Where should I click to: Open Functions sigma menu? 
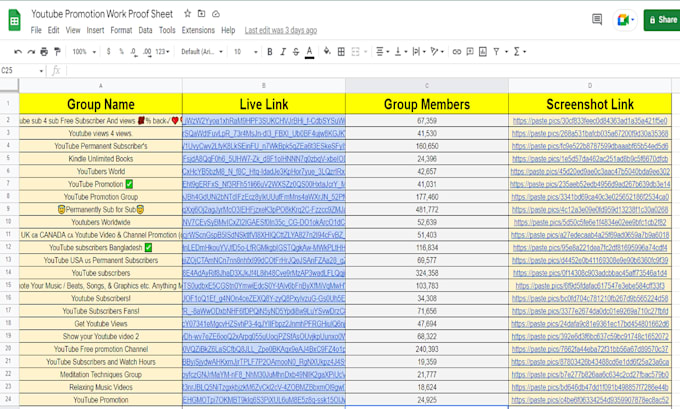pos(519,52)
